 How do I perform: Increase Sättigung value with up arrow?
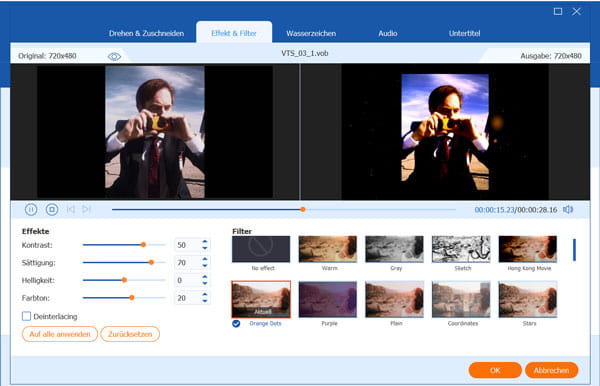click(x=205, y=259)
